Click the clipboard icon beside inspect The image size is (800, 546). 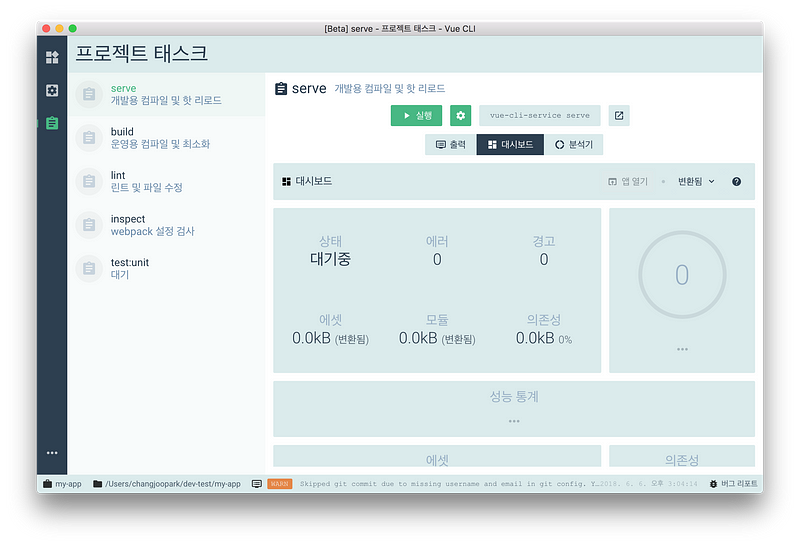tap(89, 225)
